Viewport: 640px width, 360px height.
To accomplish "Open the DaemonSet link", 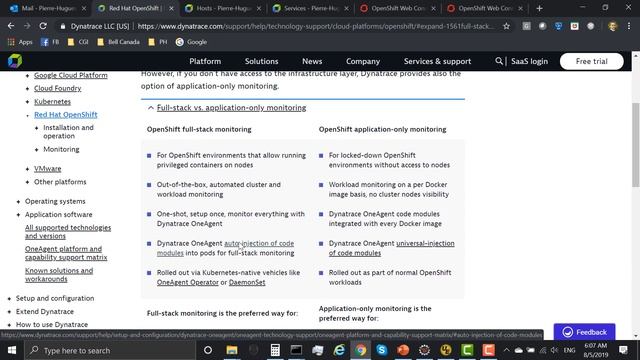I will pyautogui.click(x=247, y=282).
